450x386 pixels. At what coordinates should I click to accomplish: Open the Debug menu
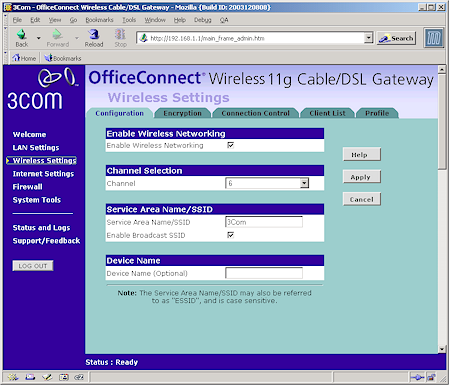[203, 20]
